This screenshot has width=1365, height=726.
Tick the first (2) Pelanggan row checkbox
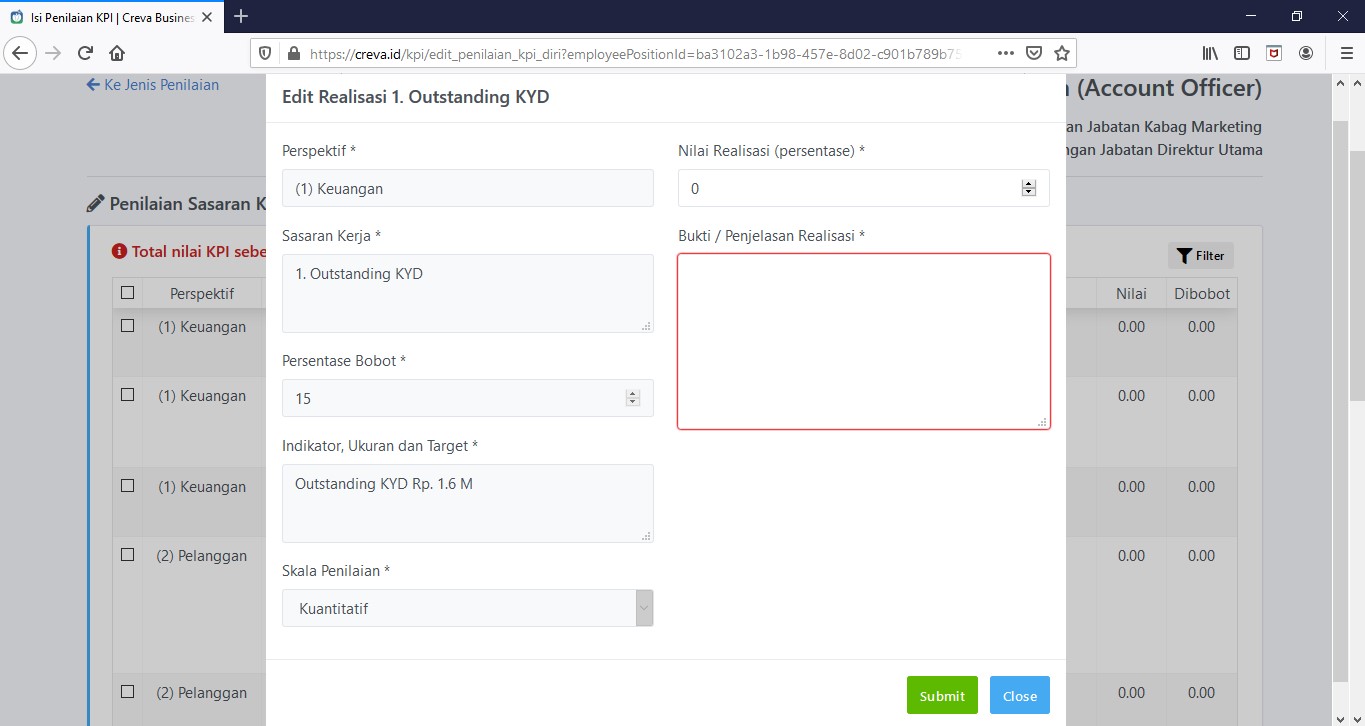point(127,555)
